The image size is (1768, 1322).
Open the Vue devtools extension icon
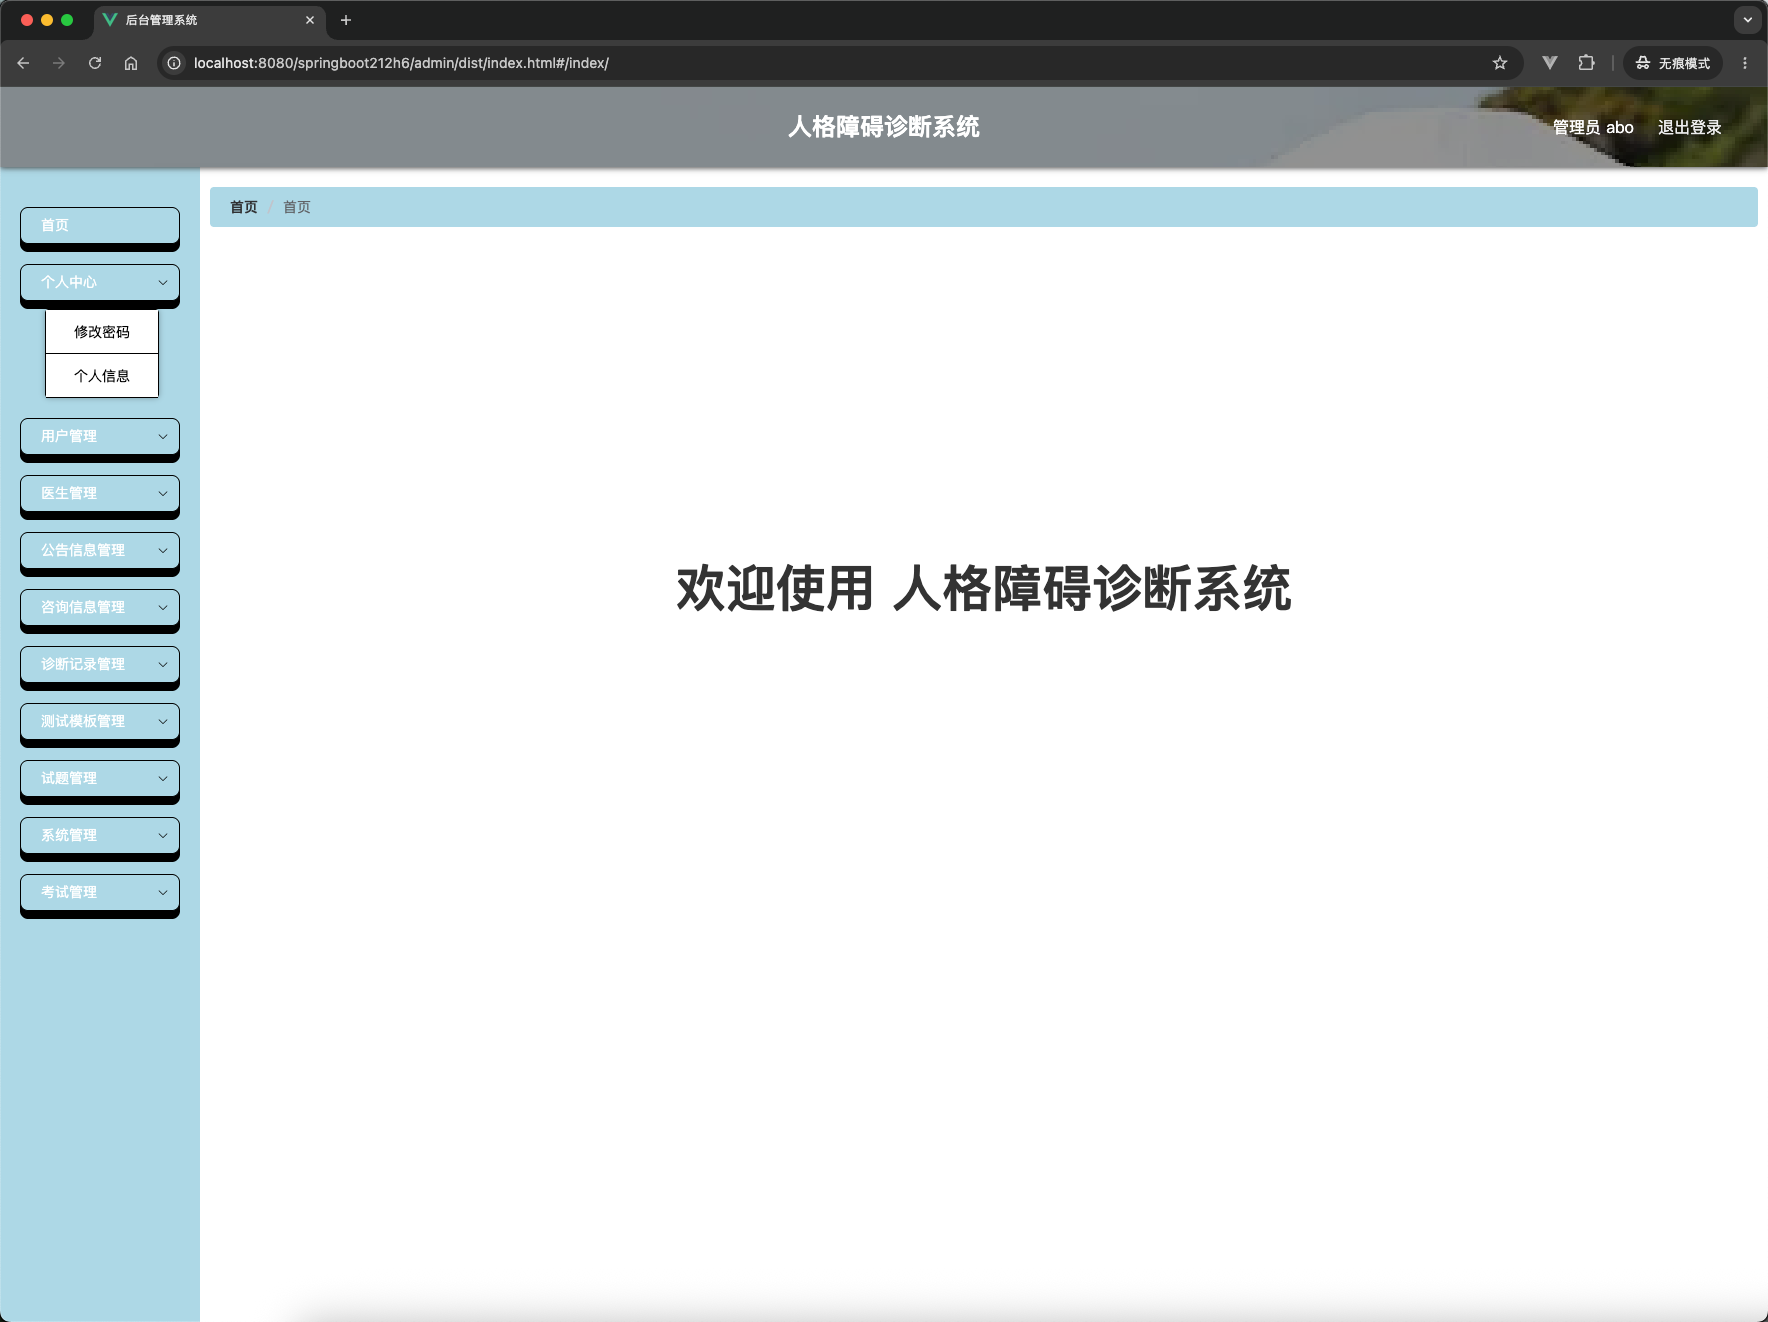point(1550,63)
